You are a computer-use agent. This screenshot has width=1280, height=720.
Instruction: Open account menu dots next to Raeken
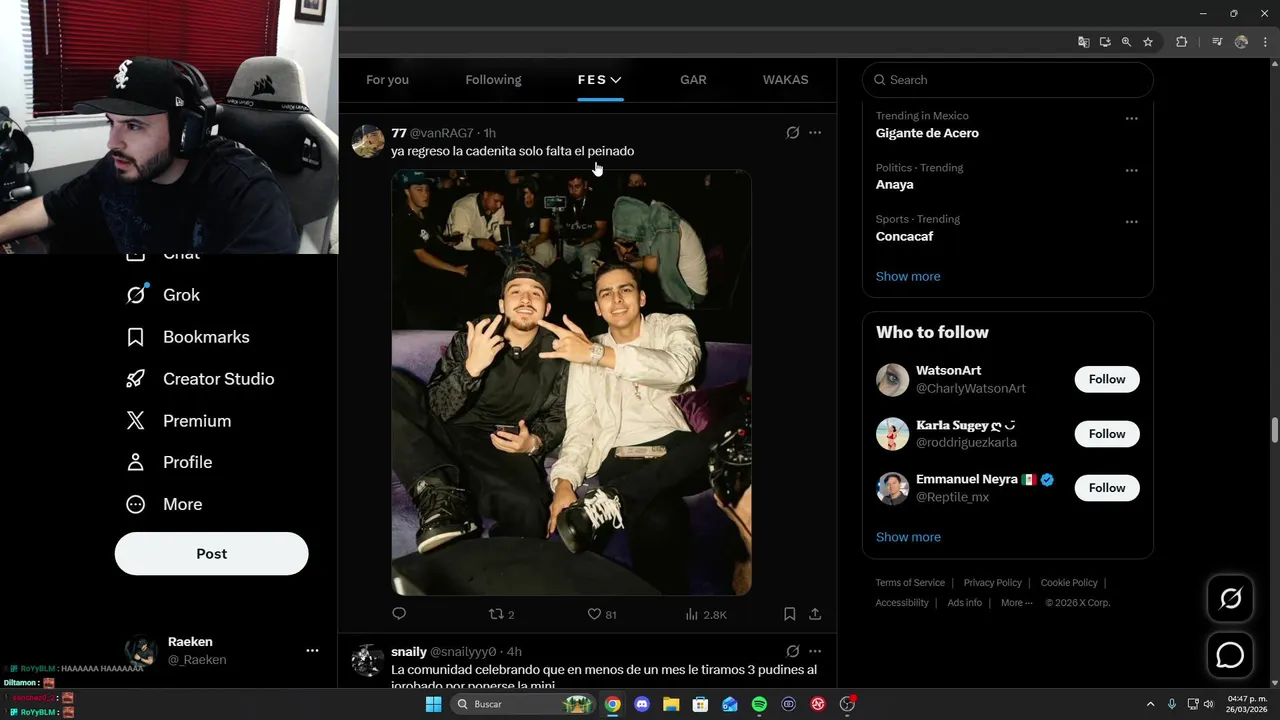pyautogui.click(x=312, y=650)
